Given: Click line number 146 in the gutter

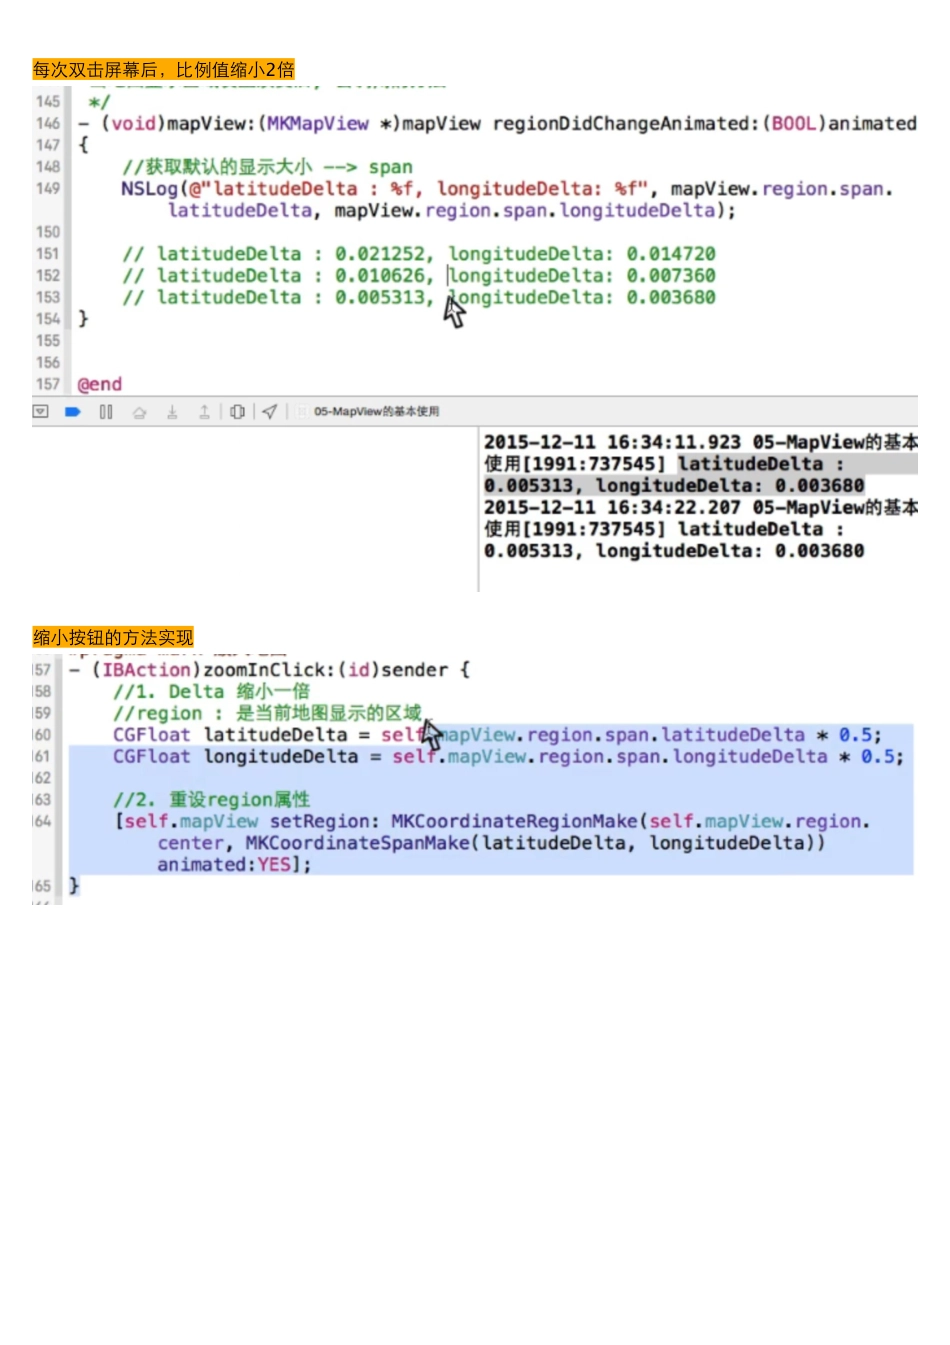Looking at the screenshot, I should pyautogui.click(x=48, y=123).
